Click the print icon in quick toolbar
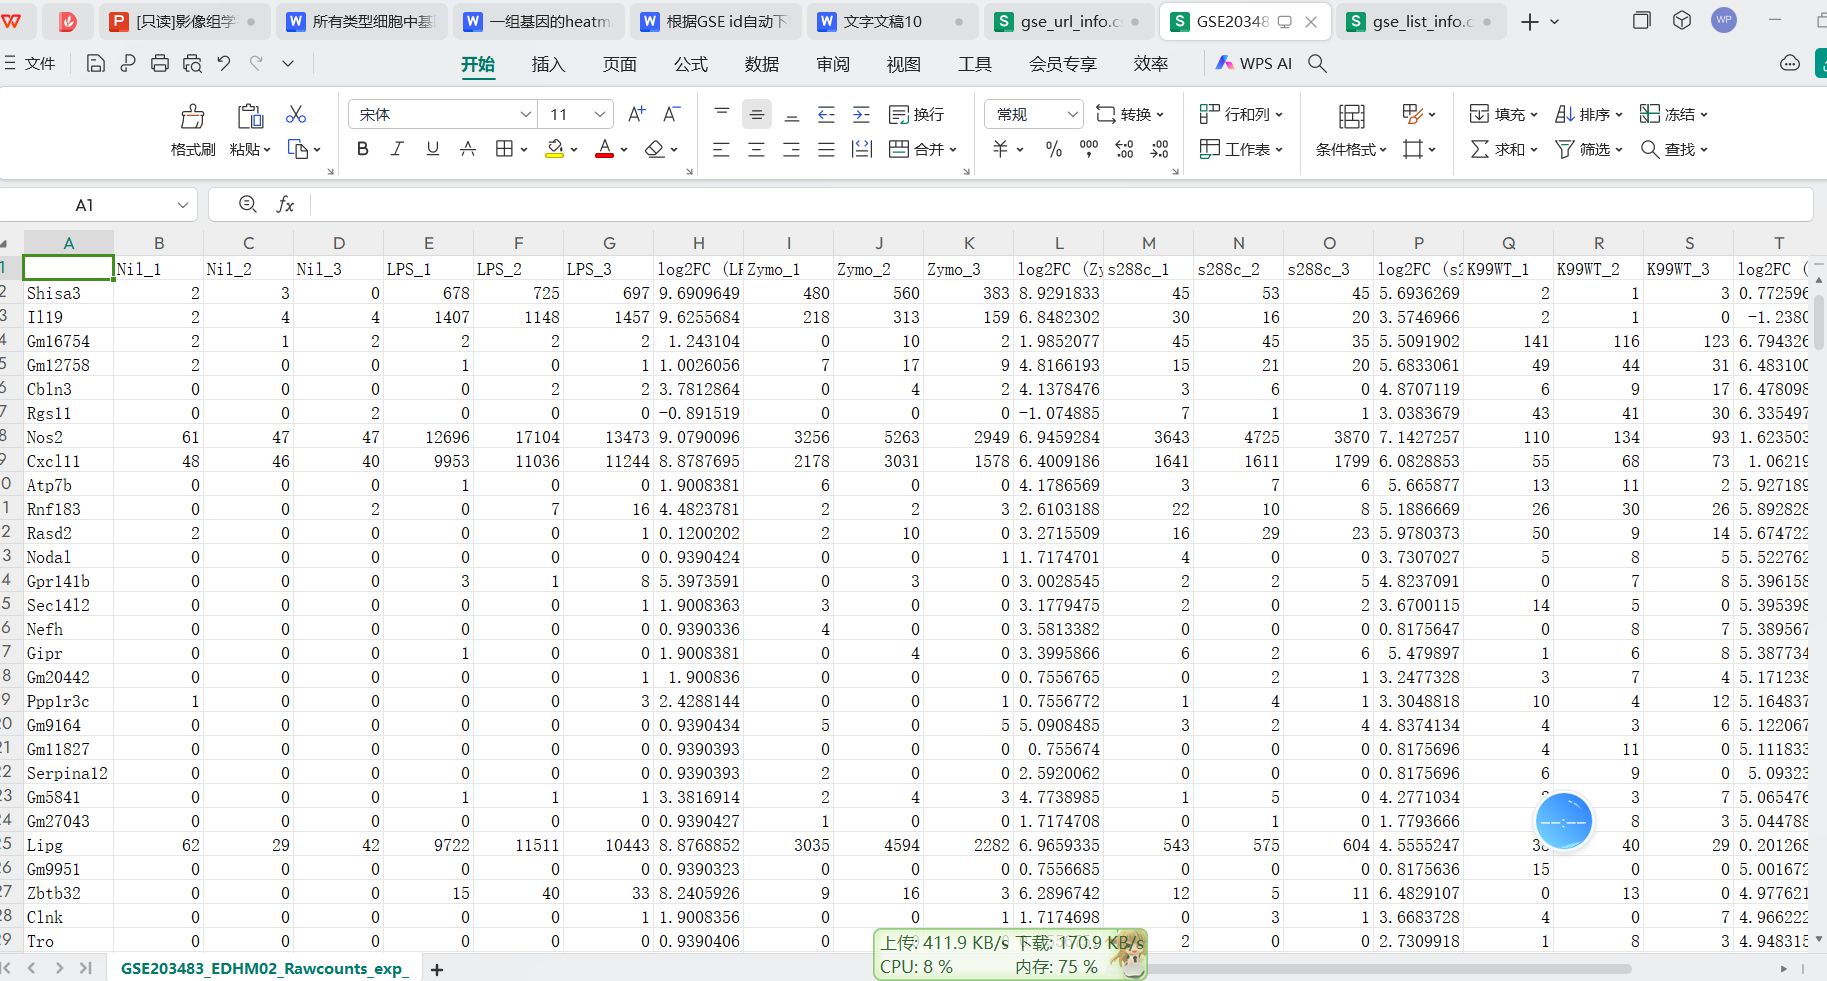The image size is (1827, 981). (160, 63)
